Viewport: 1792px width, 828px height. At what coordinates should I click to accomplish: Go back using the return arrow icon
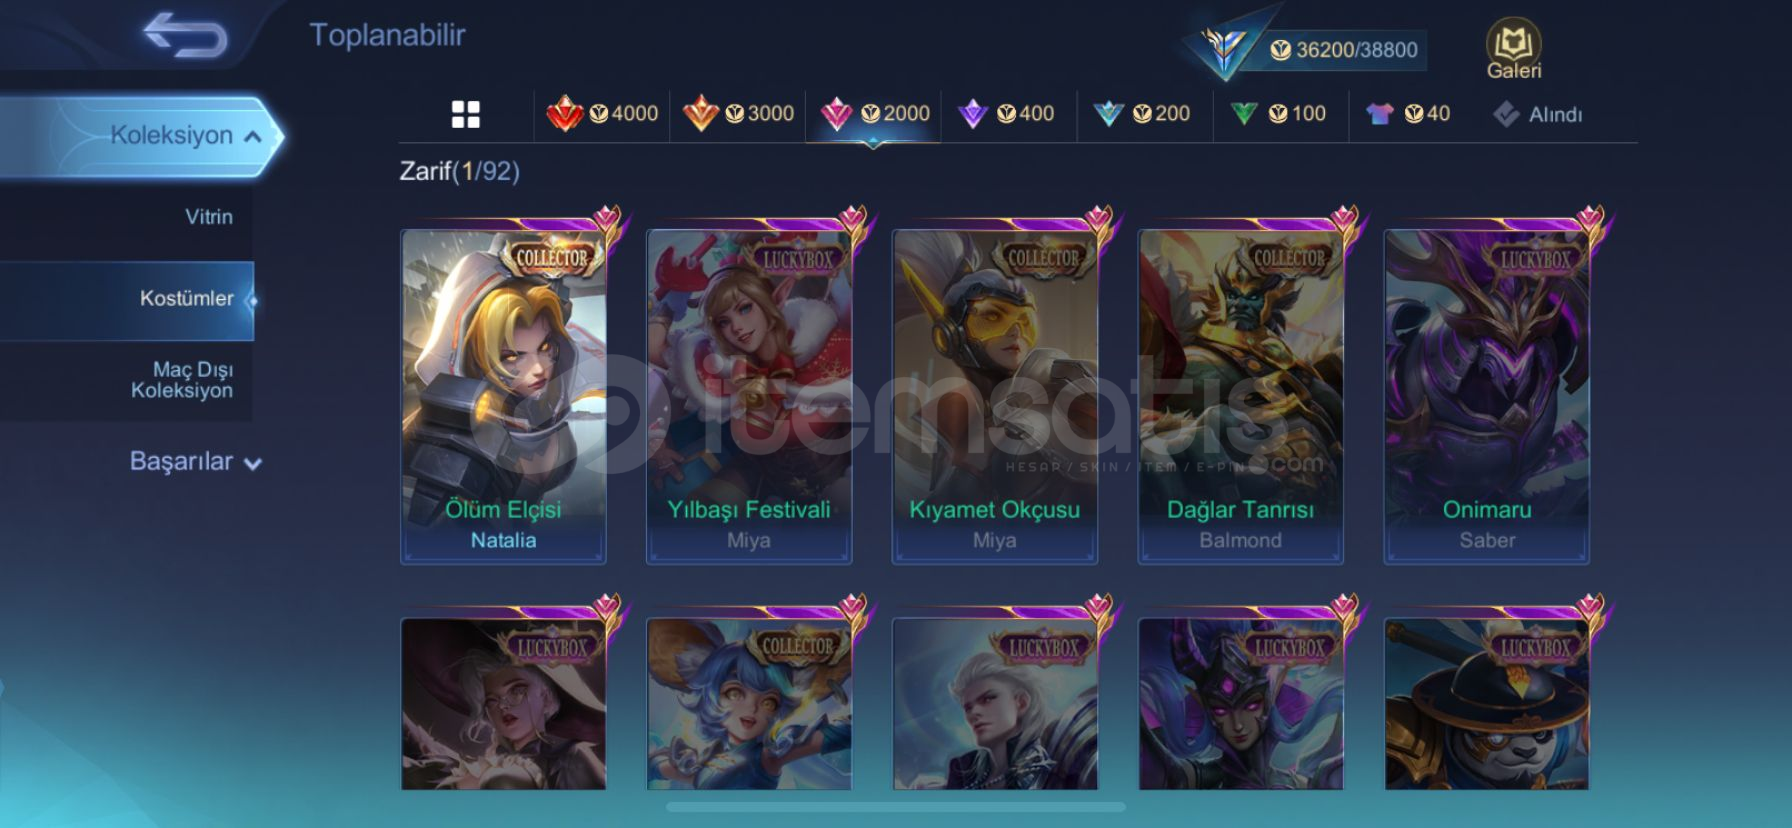coord(186,35)
